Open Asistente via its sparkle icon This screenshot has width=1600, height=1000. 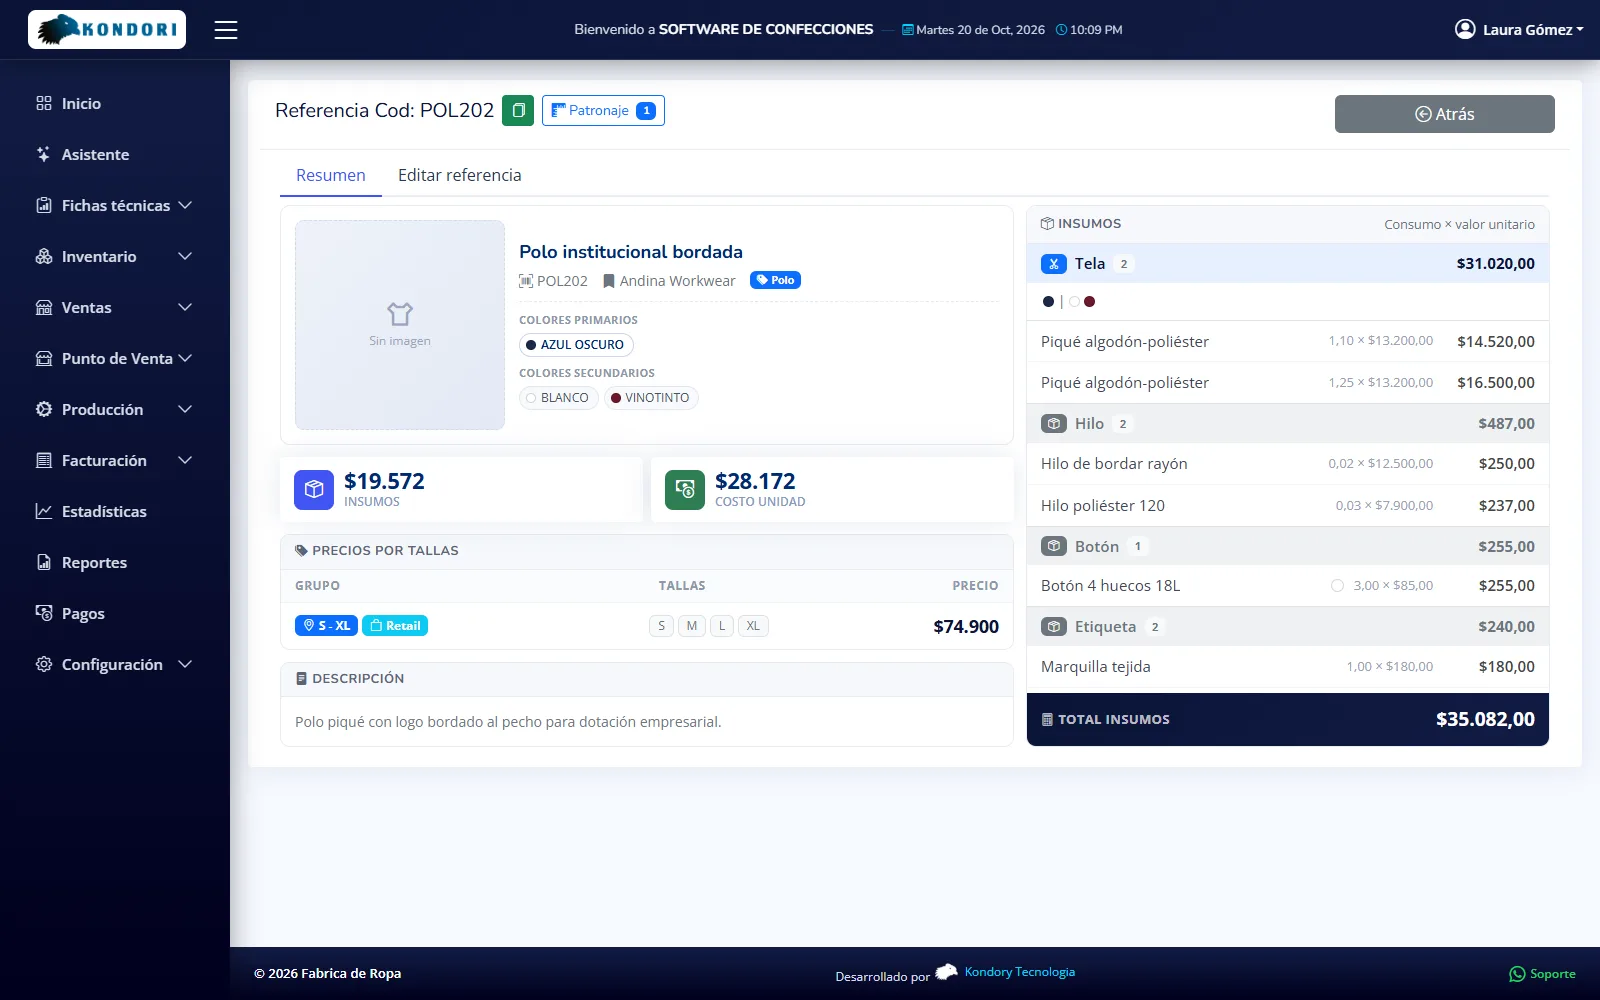(x=44, y=154)
